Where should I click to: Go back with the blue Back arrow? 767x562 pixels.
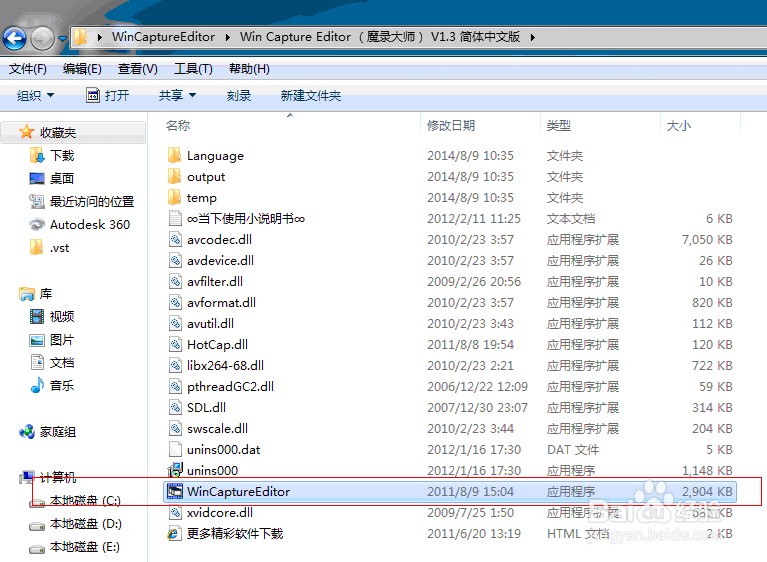(15, 38)
